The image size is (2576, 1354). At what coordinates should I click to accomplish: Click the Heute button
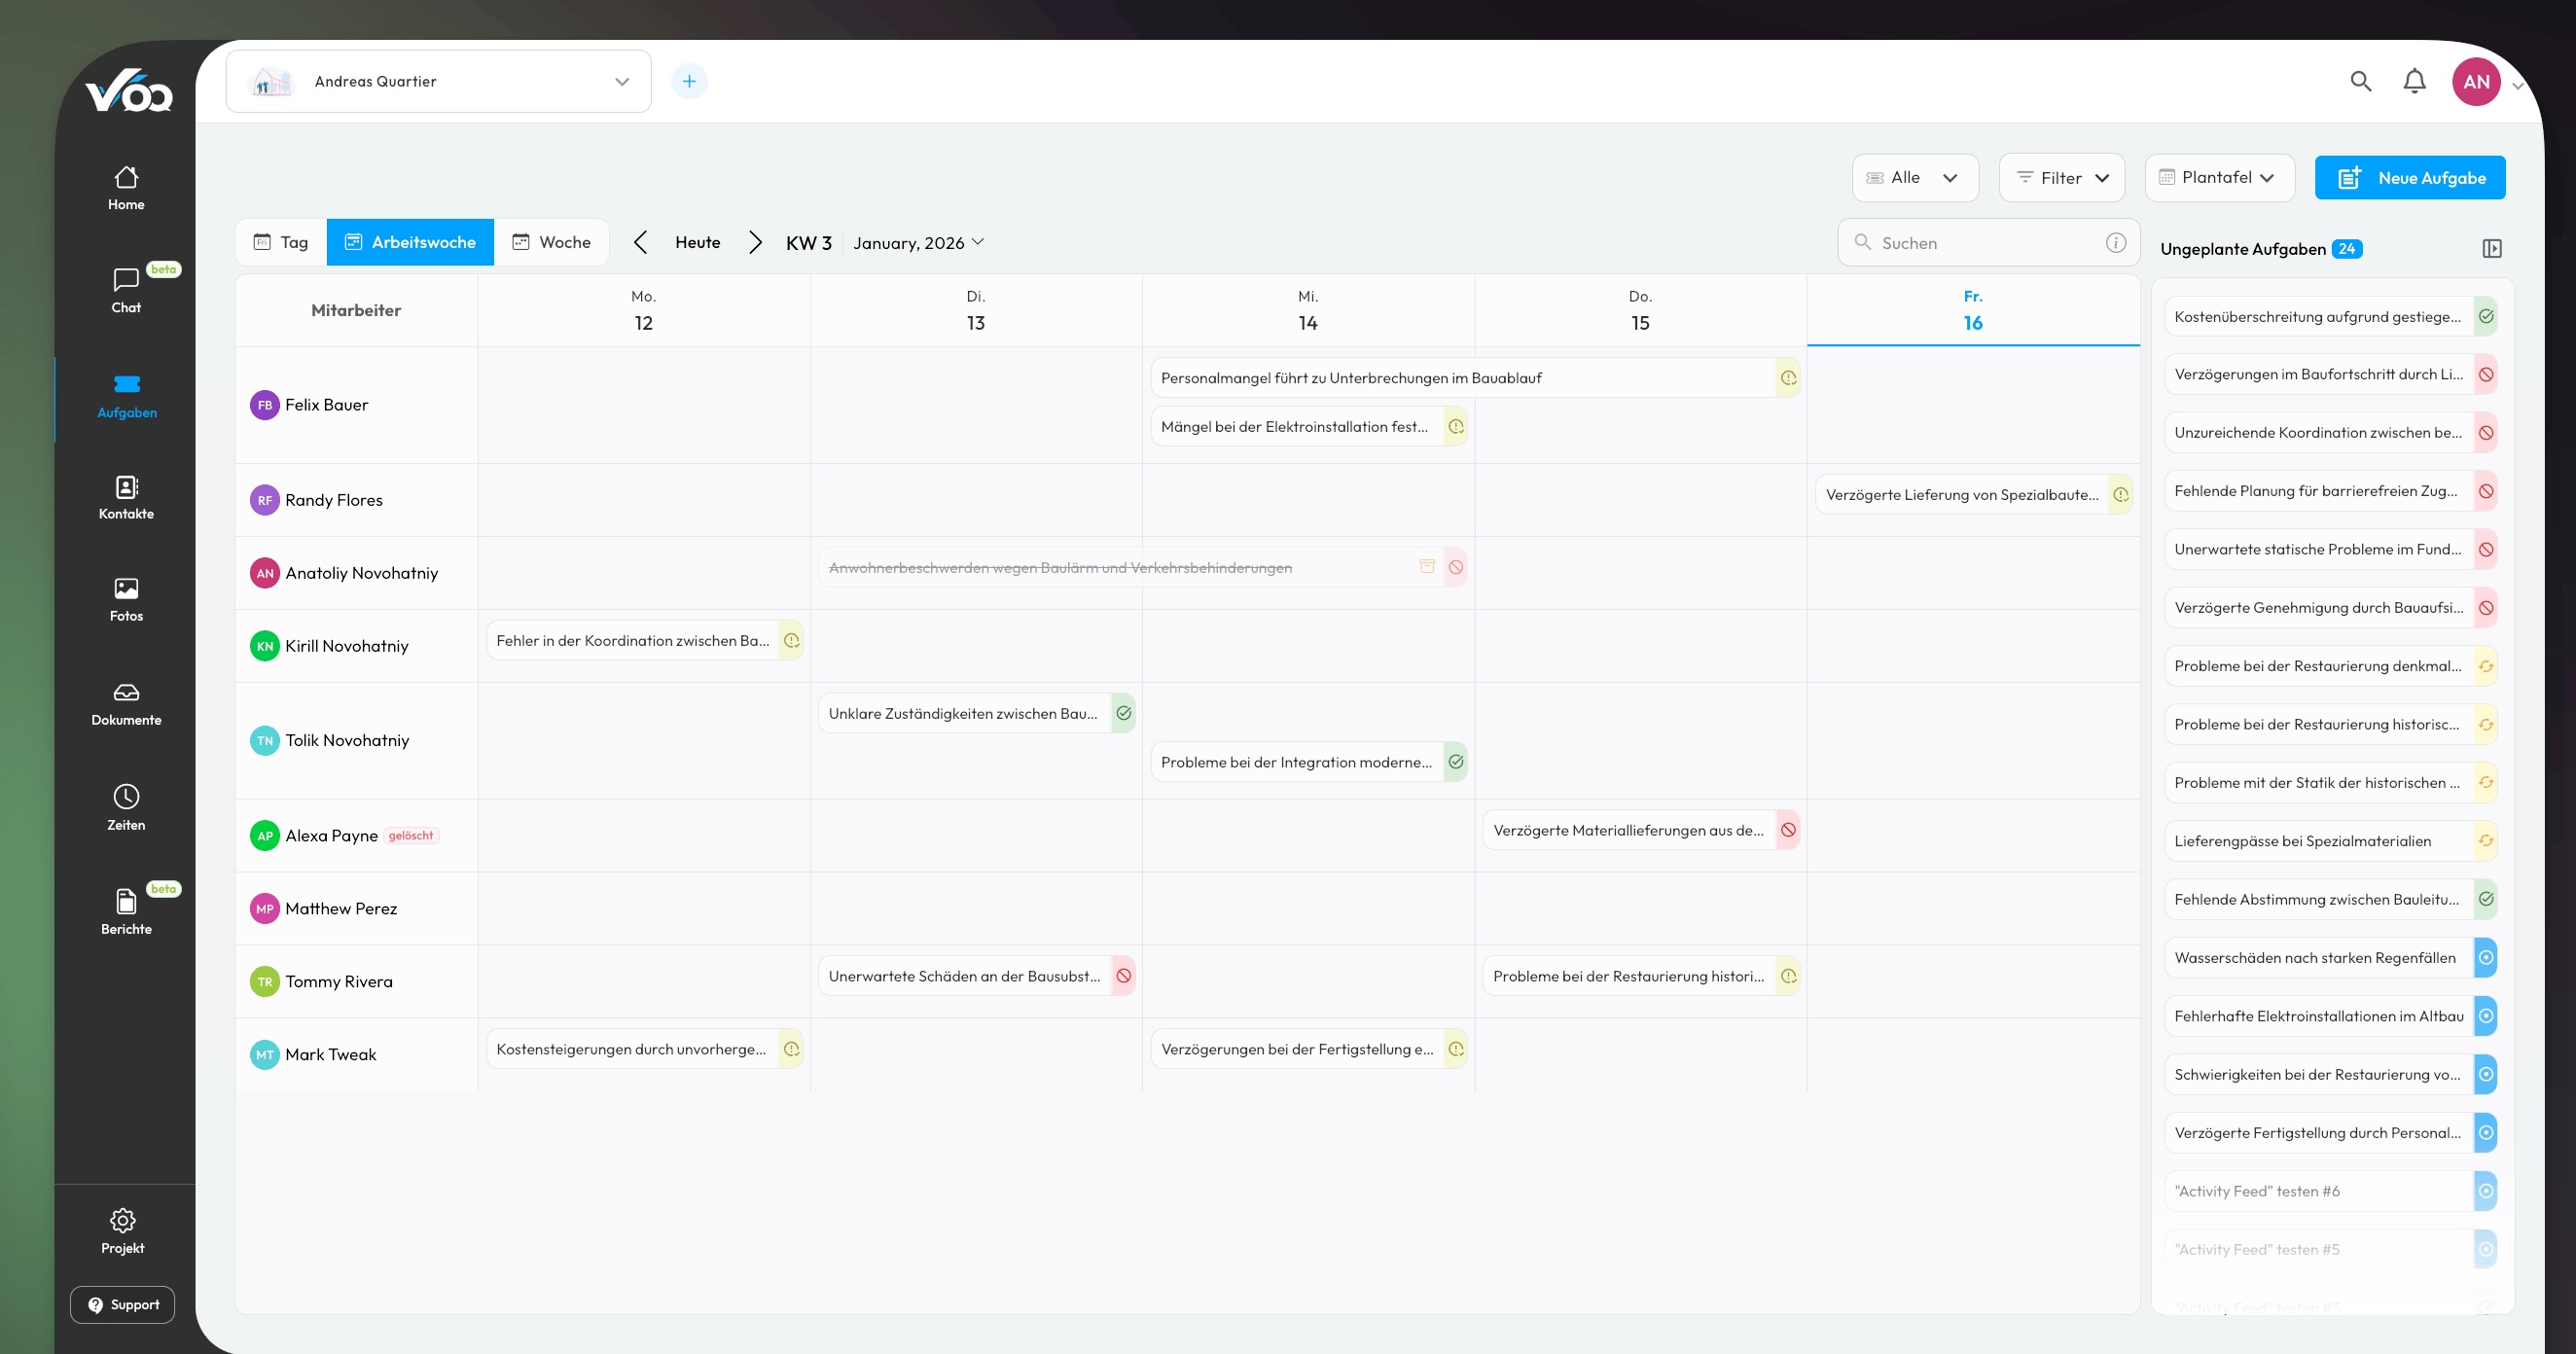697,242
